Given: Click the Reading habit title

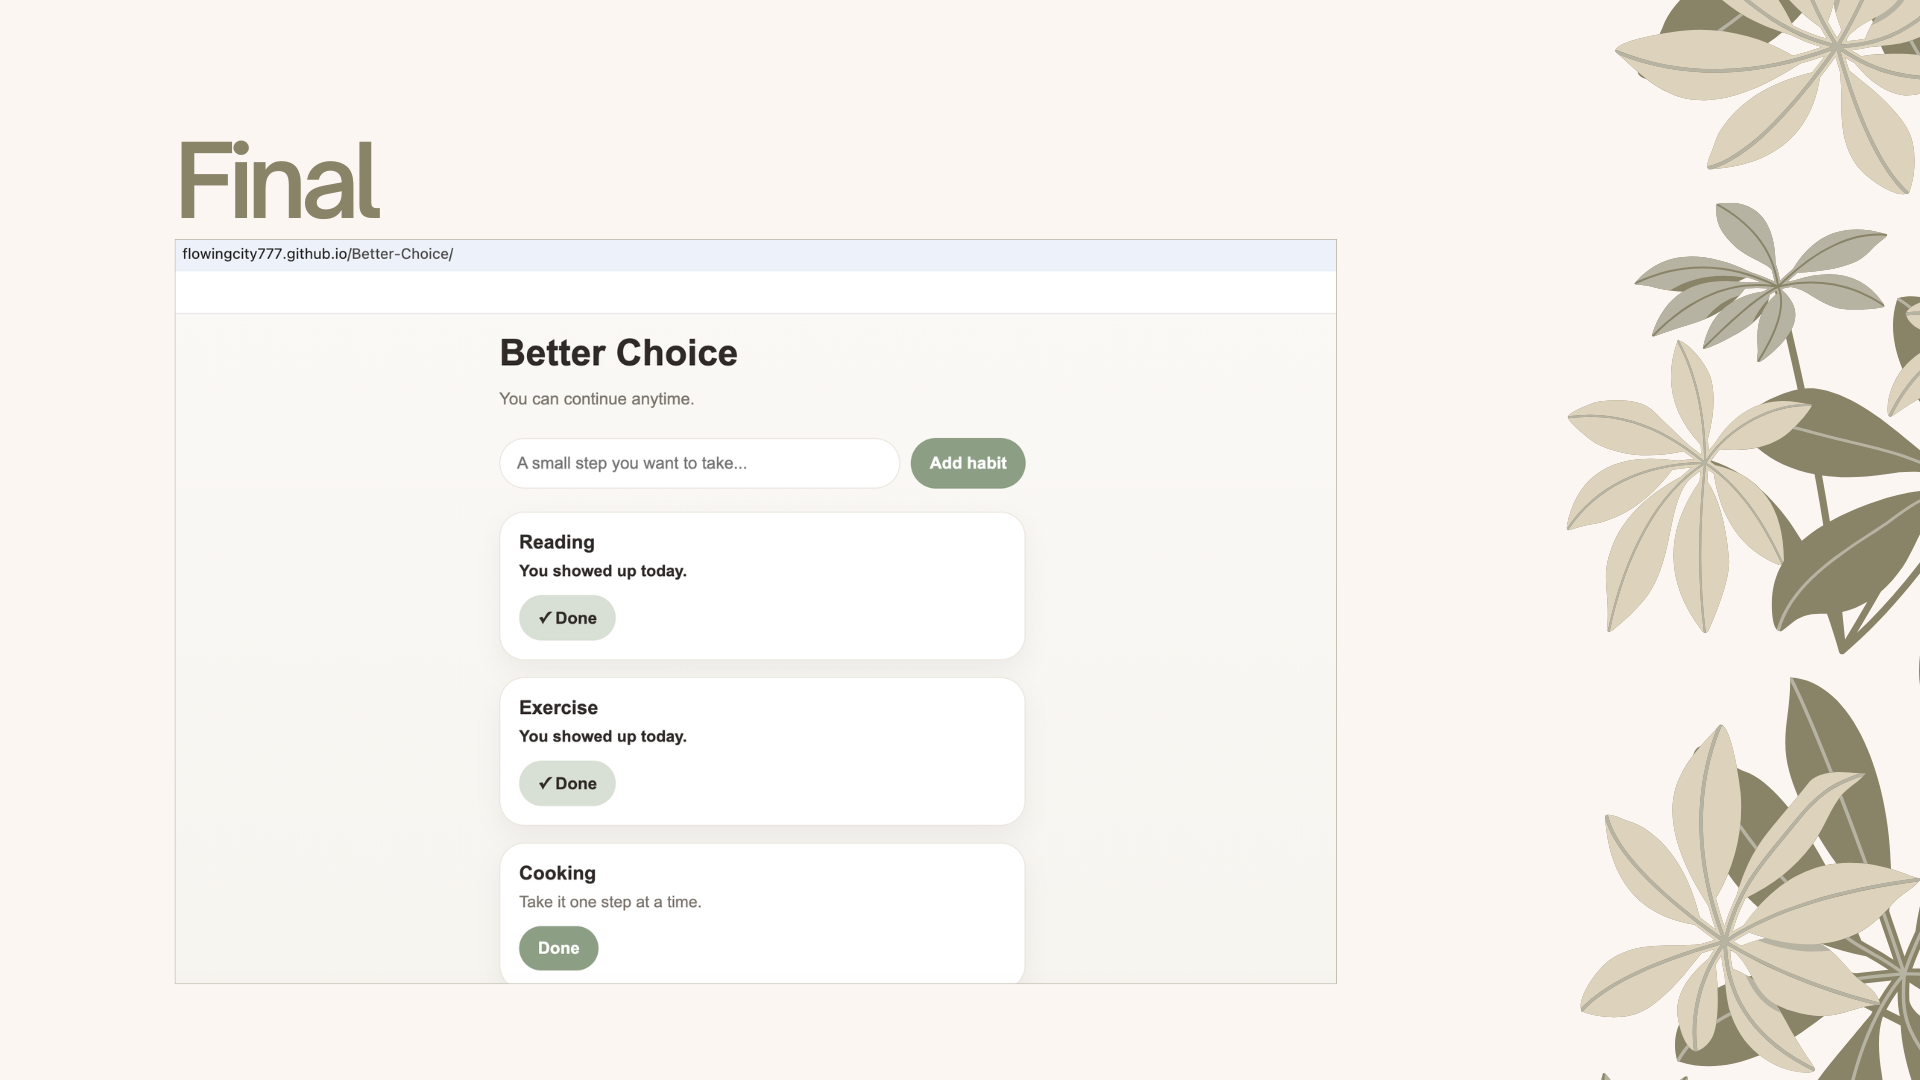Looking at the screenshot, I should (556, 542).
